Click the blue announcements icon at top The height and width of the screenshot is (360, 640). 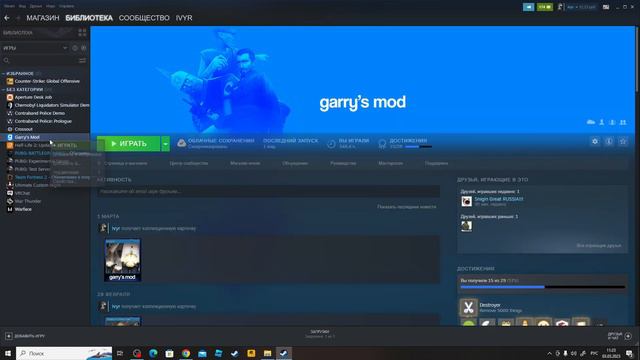coord(529,7)
